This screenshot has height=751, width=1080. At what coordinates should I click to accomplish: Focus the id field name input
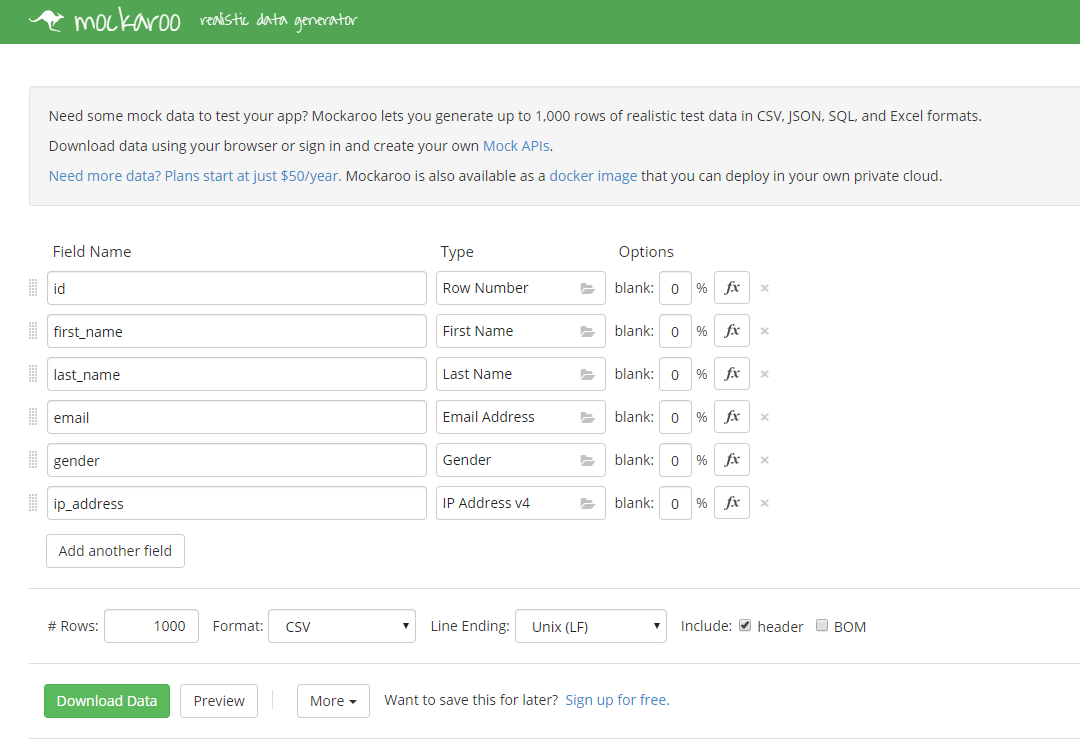pos(237,288)
